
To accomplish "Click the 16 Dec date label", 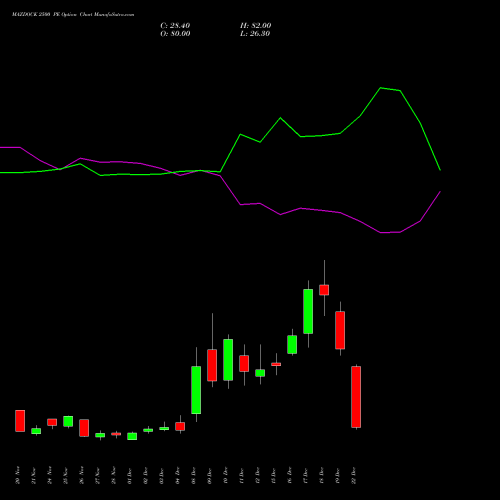I will [290, 475].
